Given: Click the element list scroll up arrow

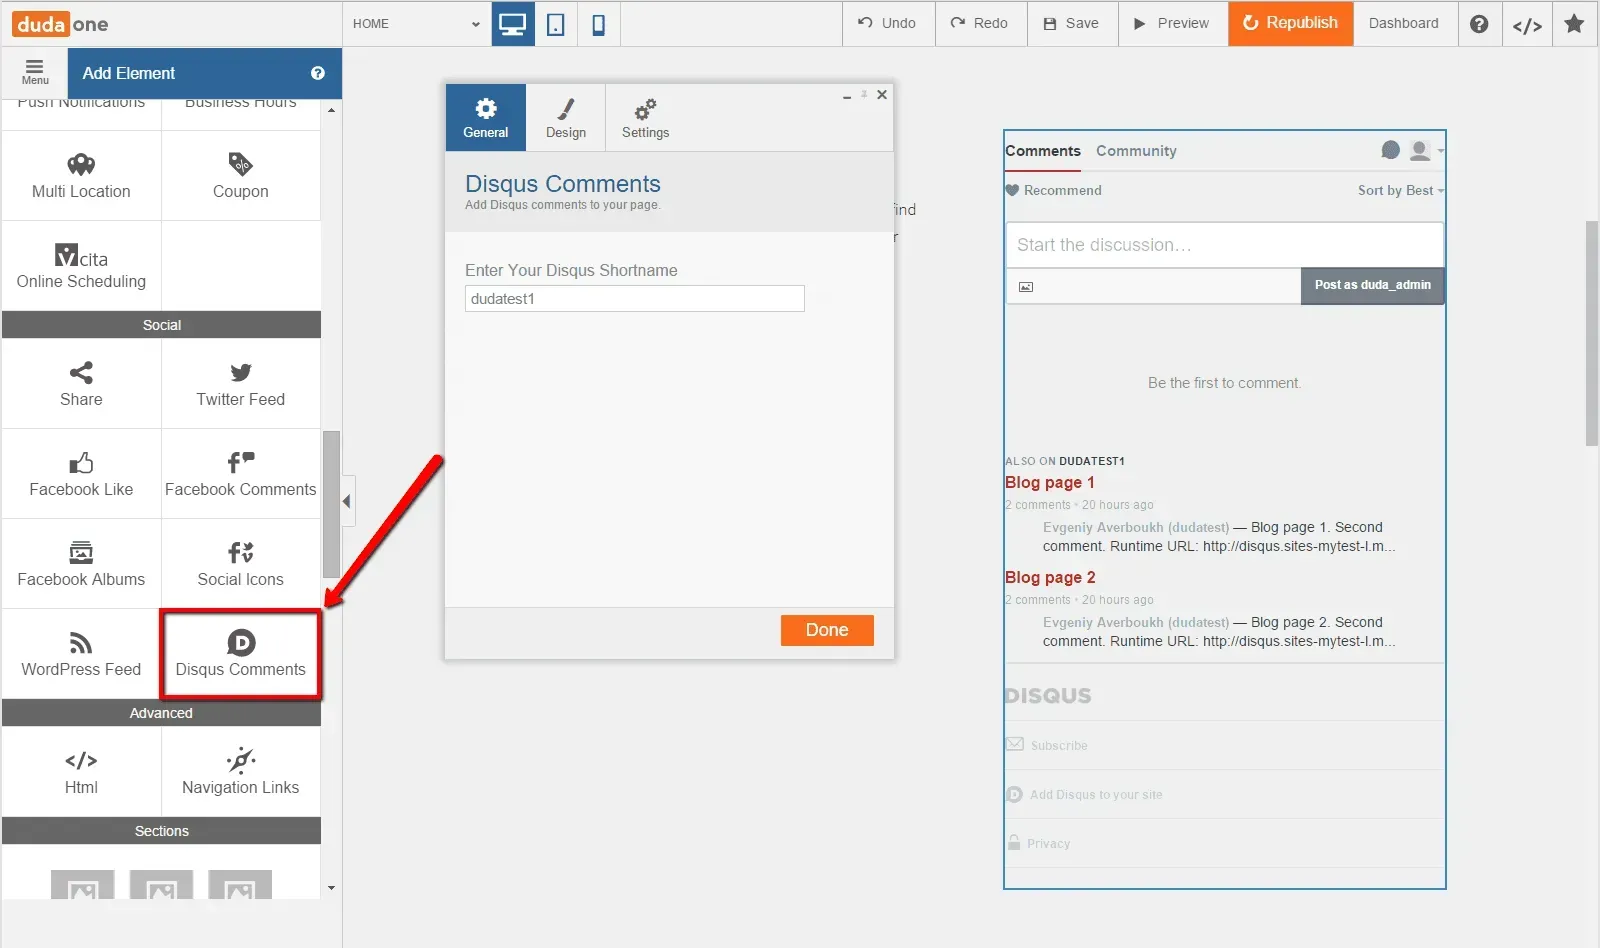Looking at the screenshot, I should pos(331,110).
